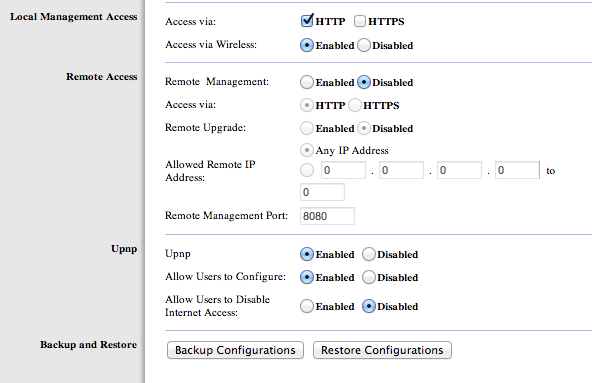Enable Remote Management
This screenshot has height=383, width=592.
(307, 82)
